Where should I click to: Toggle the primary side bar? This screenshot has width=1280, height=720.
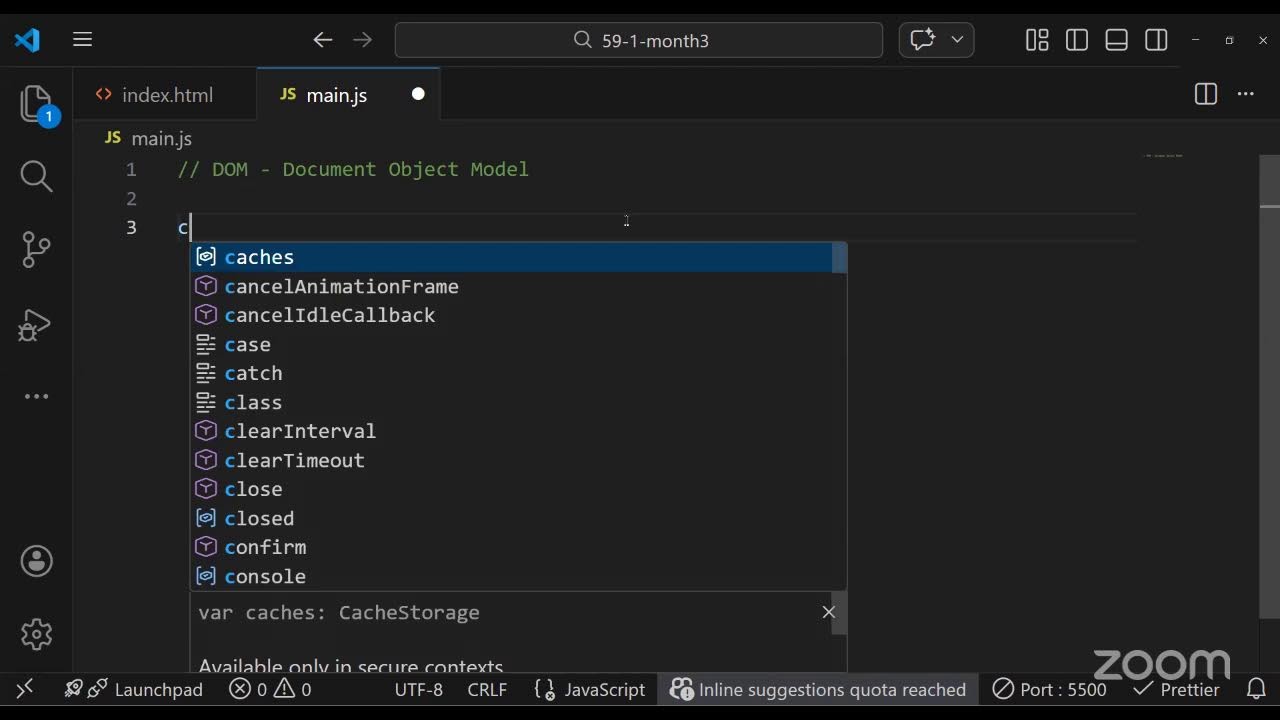1077,40
